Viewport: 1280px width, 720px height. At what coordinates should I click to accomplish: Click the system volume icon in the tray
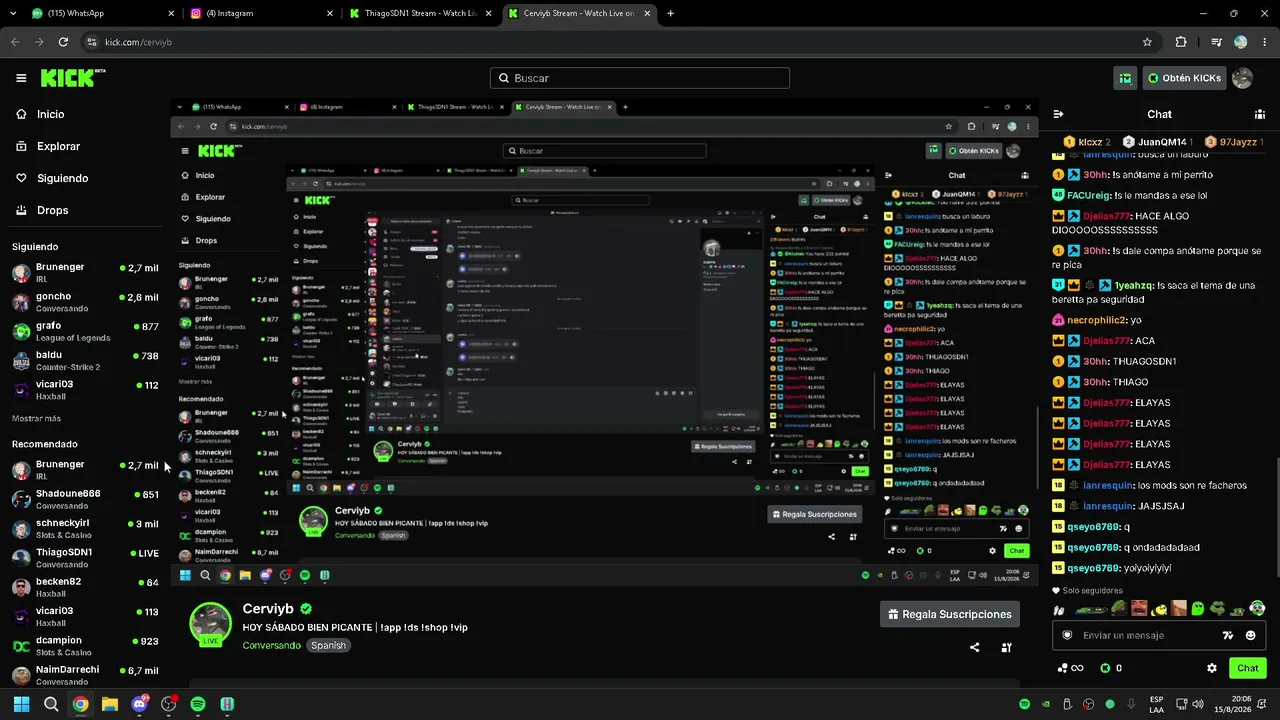pyautogui.click(x=1200, y=704)
